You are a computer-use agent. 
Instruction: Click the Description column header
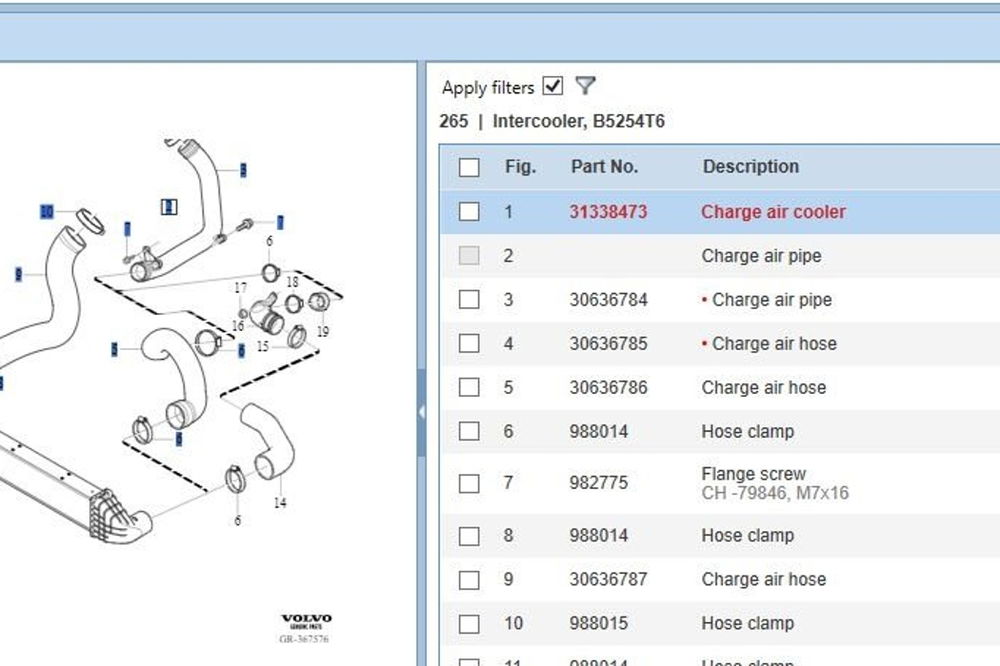750,167
